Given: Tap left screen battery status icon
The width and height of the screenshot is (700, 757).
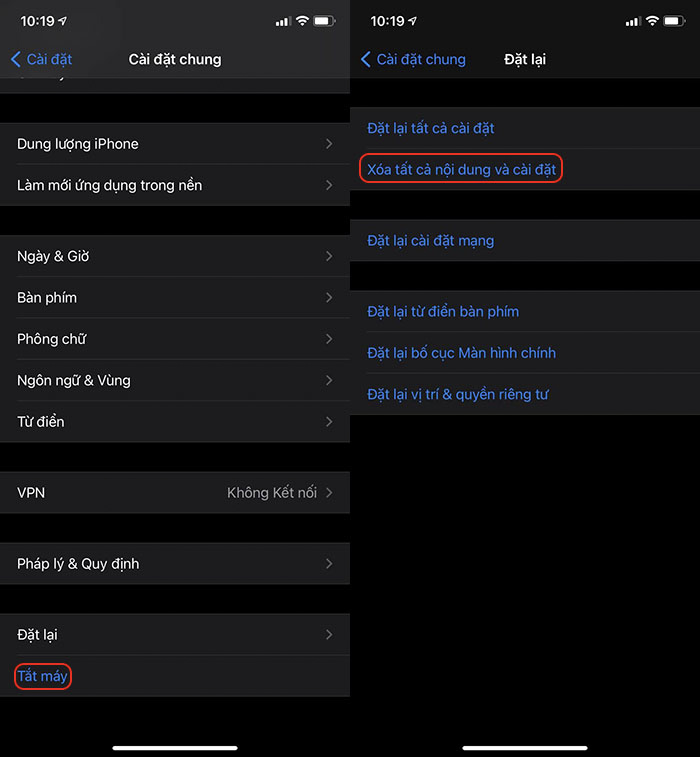Looking at the screenshot, I should pos(325,21).
